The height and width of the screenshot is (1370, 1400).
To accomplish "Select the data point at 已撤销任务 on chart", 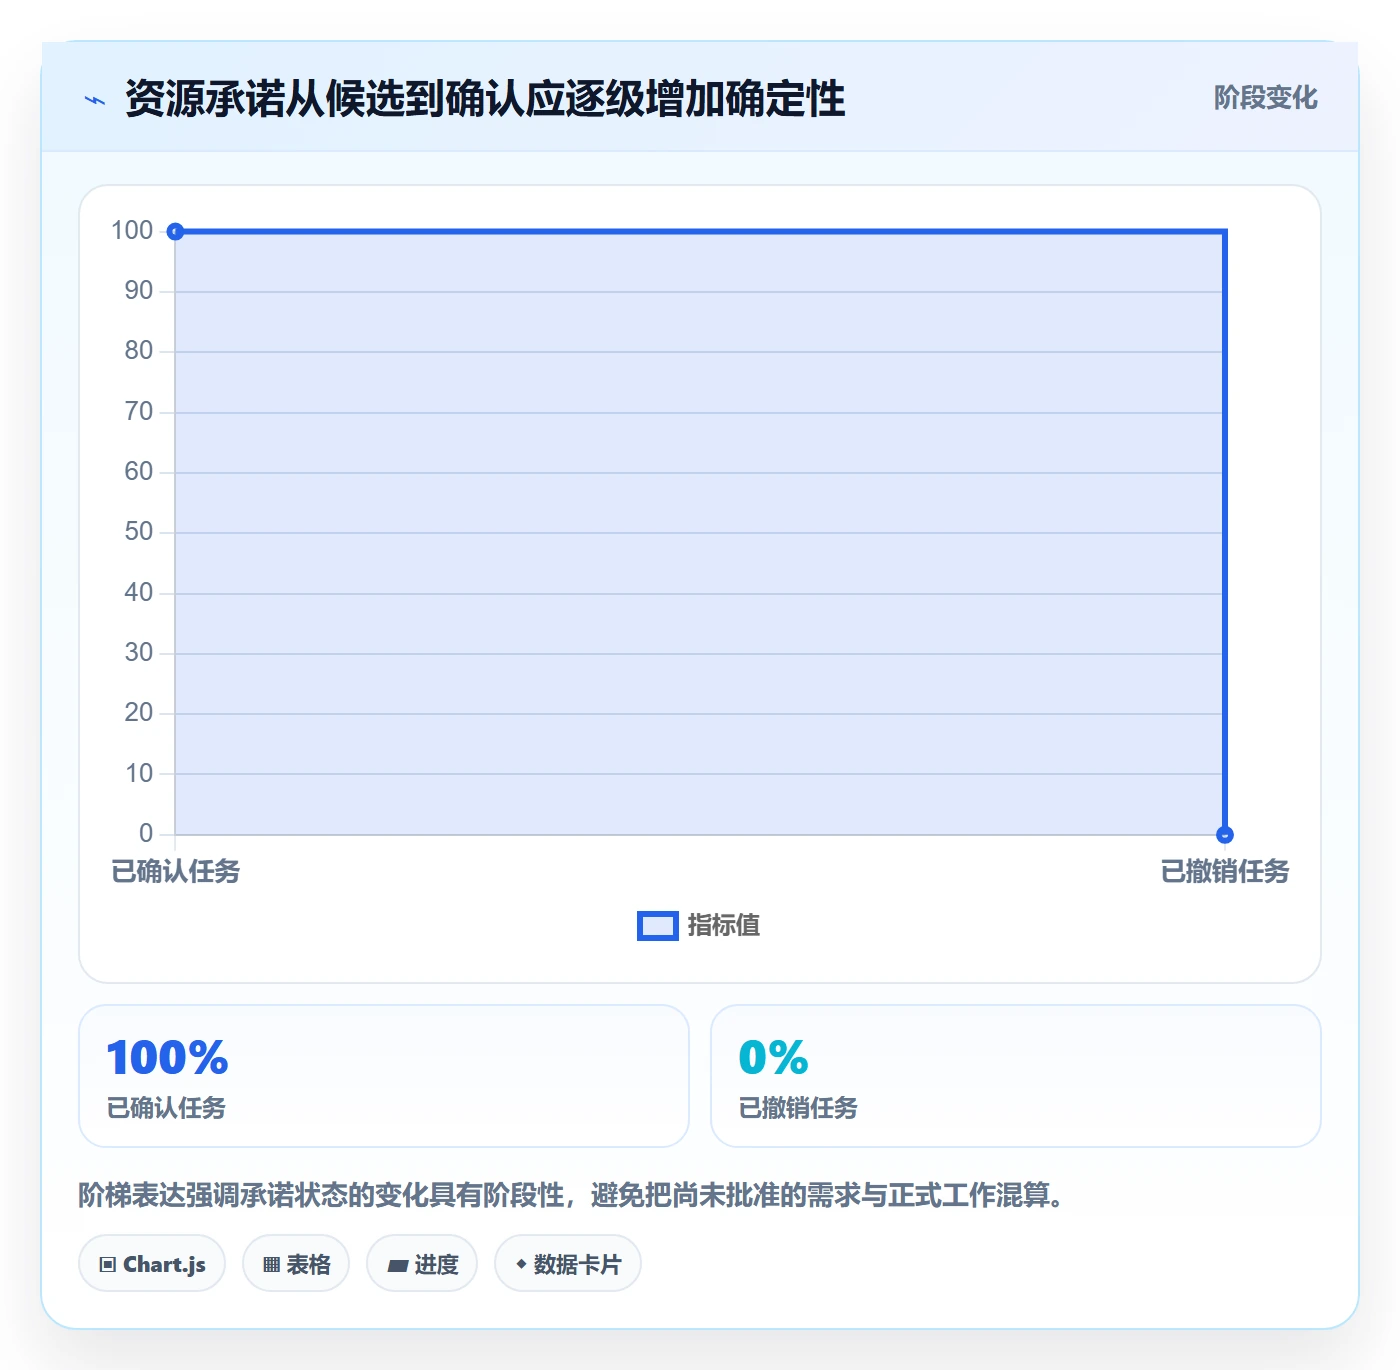I will pyautogui.click(x=1225, y=835).
